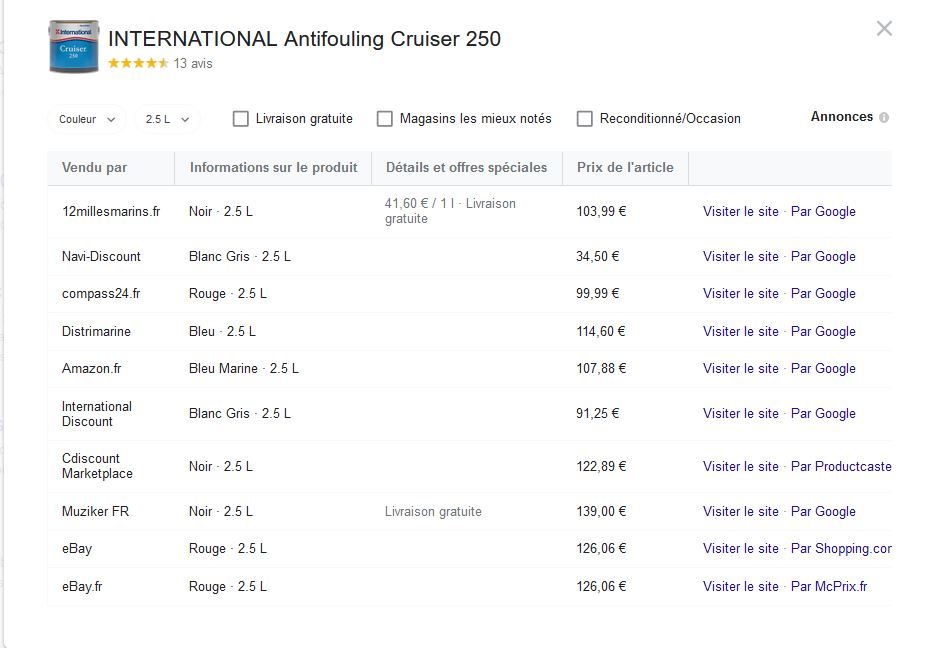Screen dimensions: 930x648
Task: Visit the site for compass24.fr
Action: click(740, 293)
